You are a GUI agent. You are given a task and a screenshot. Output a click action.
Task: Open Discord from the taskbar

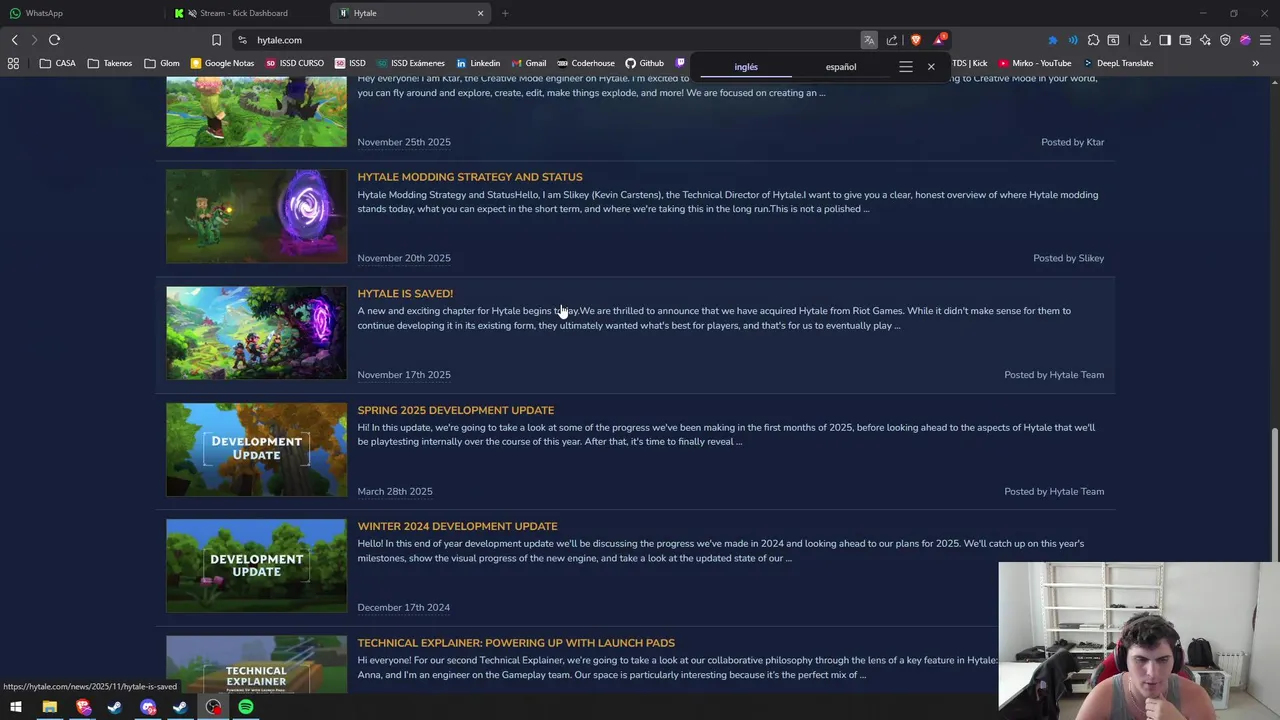pos(148,707)
